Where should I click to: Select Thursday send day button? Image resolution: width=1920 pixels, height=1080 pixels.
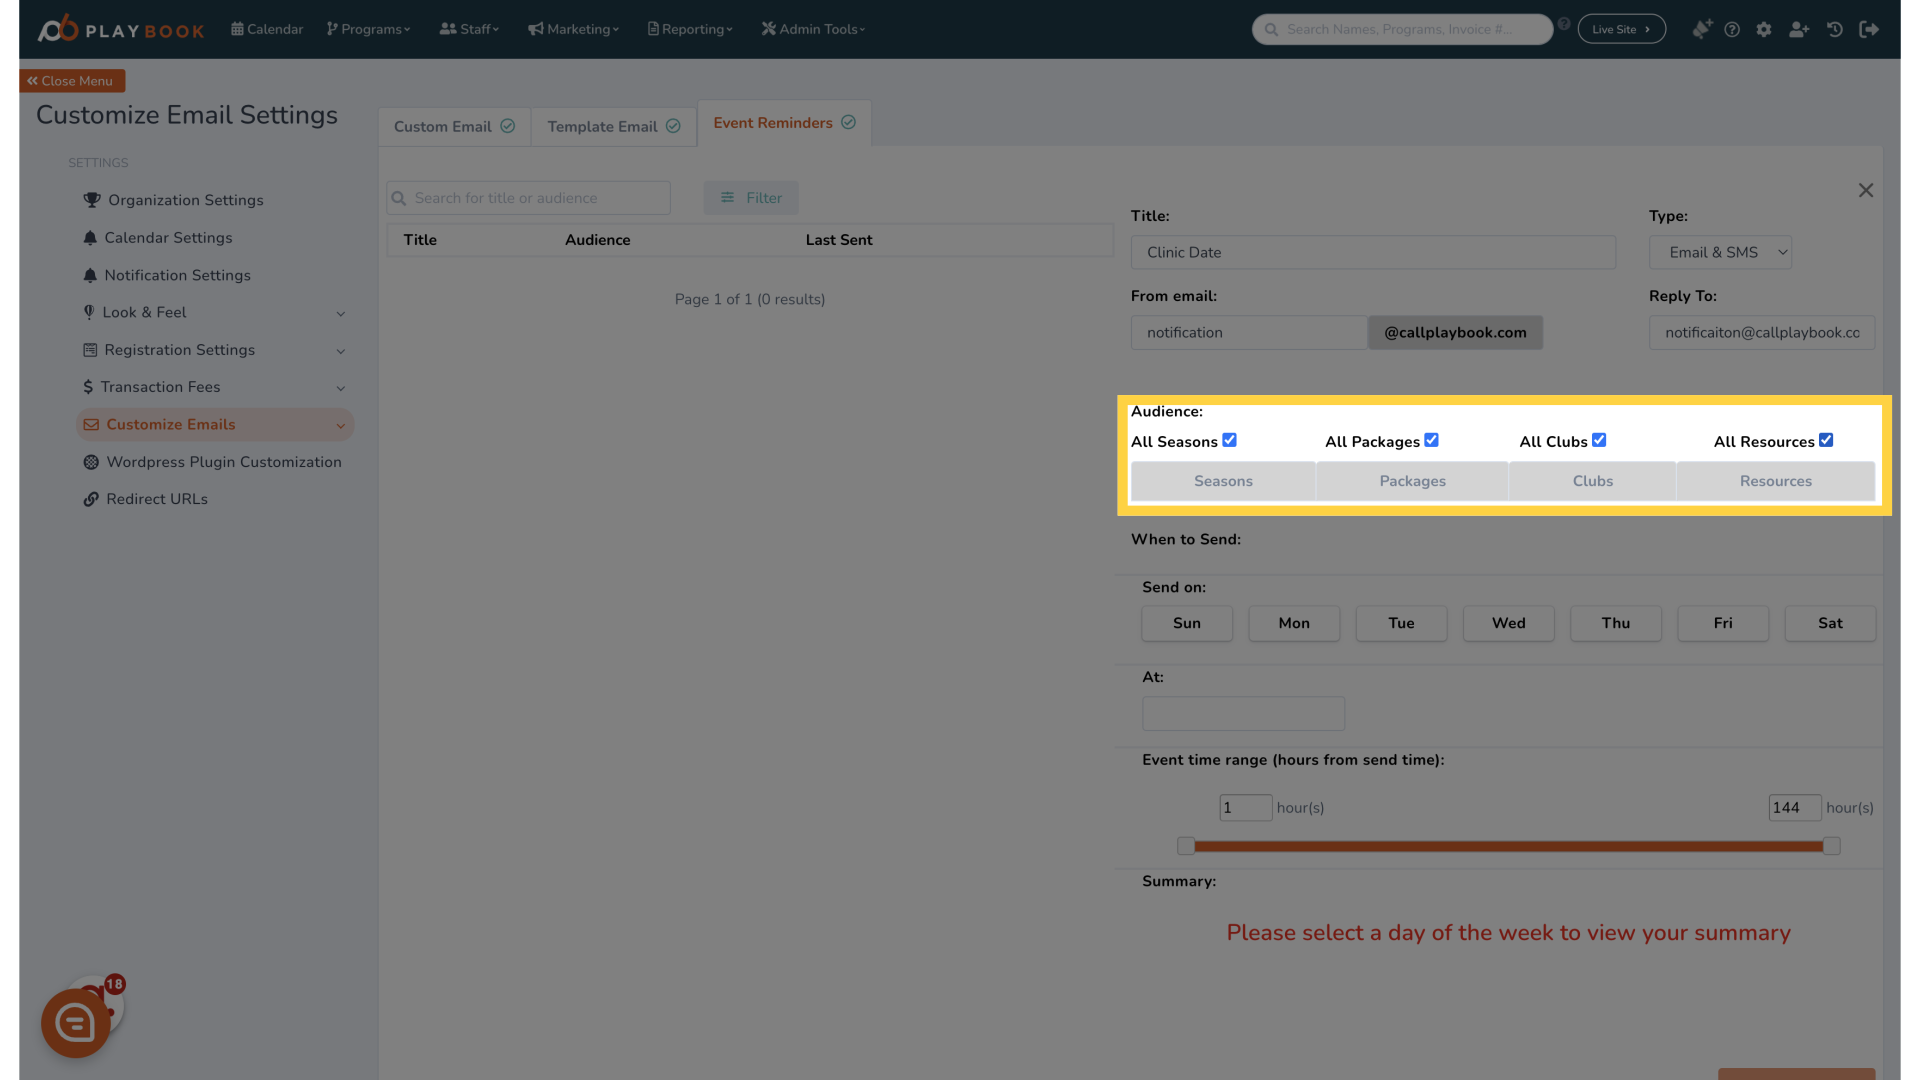pyautogui.click(x=1615, y=622)
